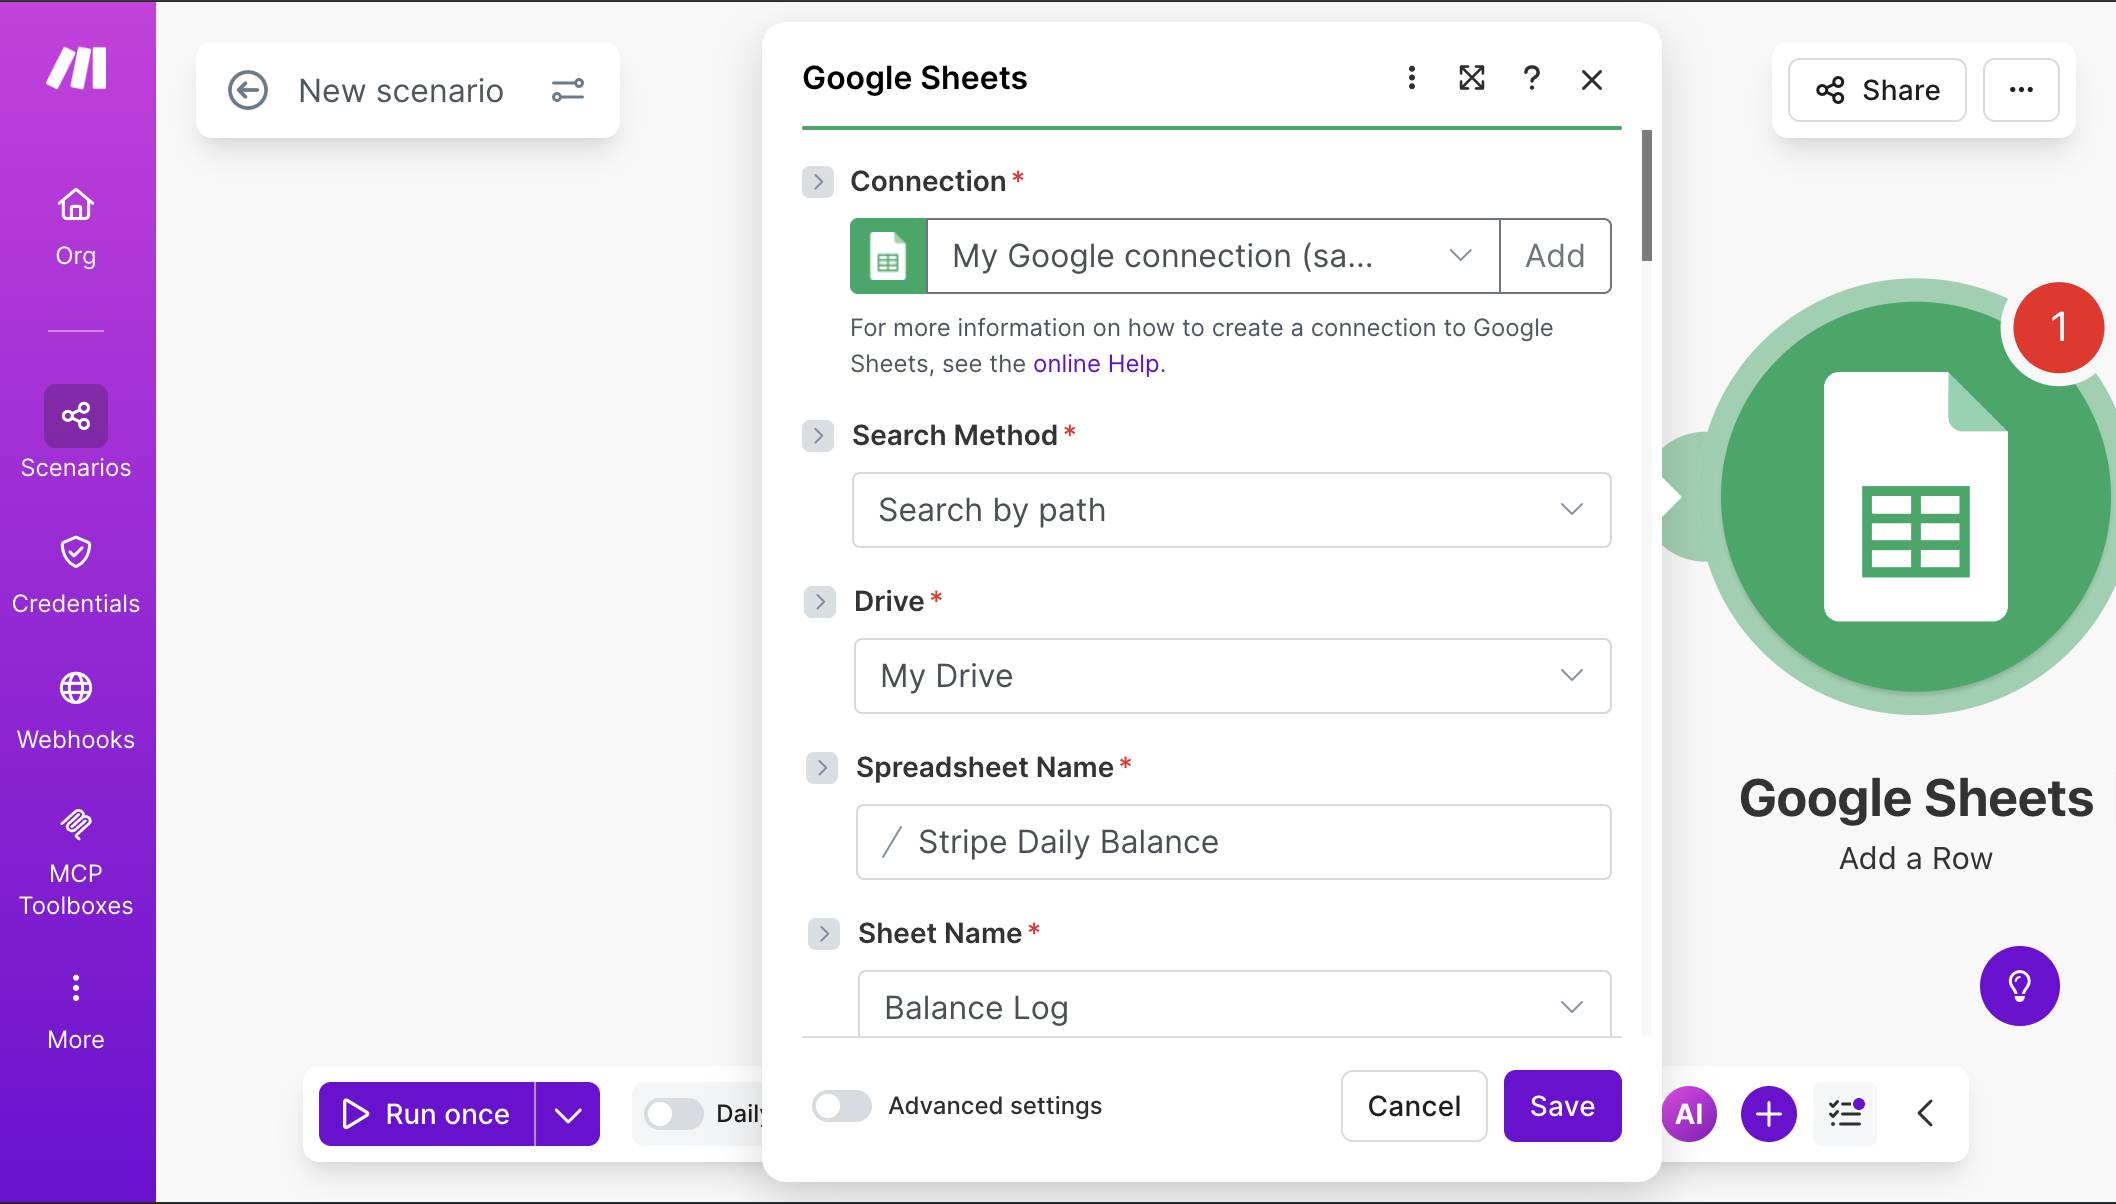Image resolution: width=2116 pixels, height=1204 pixels.
Task: Open the module's three-dot menu
Action: [1411, 78]
